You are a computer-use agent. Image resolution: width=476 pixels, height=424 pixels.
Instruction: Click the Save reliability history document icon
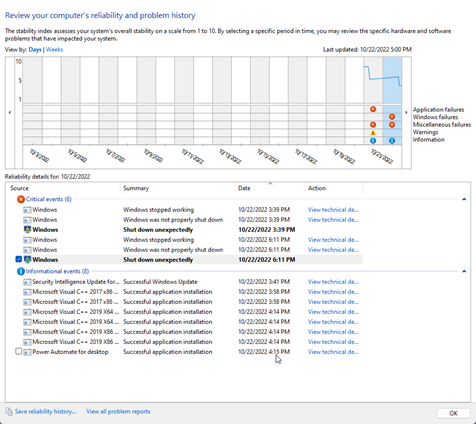(x=9, y=411)
